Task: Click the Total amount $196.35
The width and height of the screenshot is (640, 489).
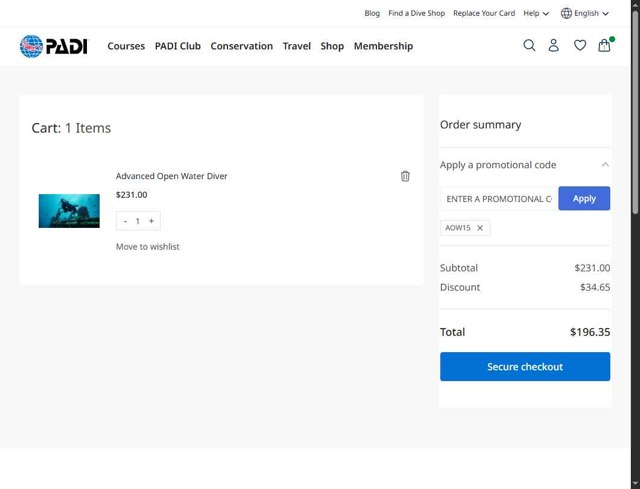Action: click(590, 332)
